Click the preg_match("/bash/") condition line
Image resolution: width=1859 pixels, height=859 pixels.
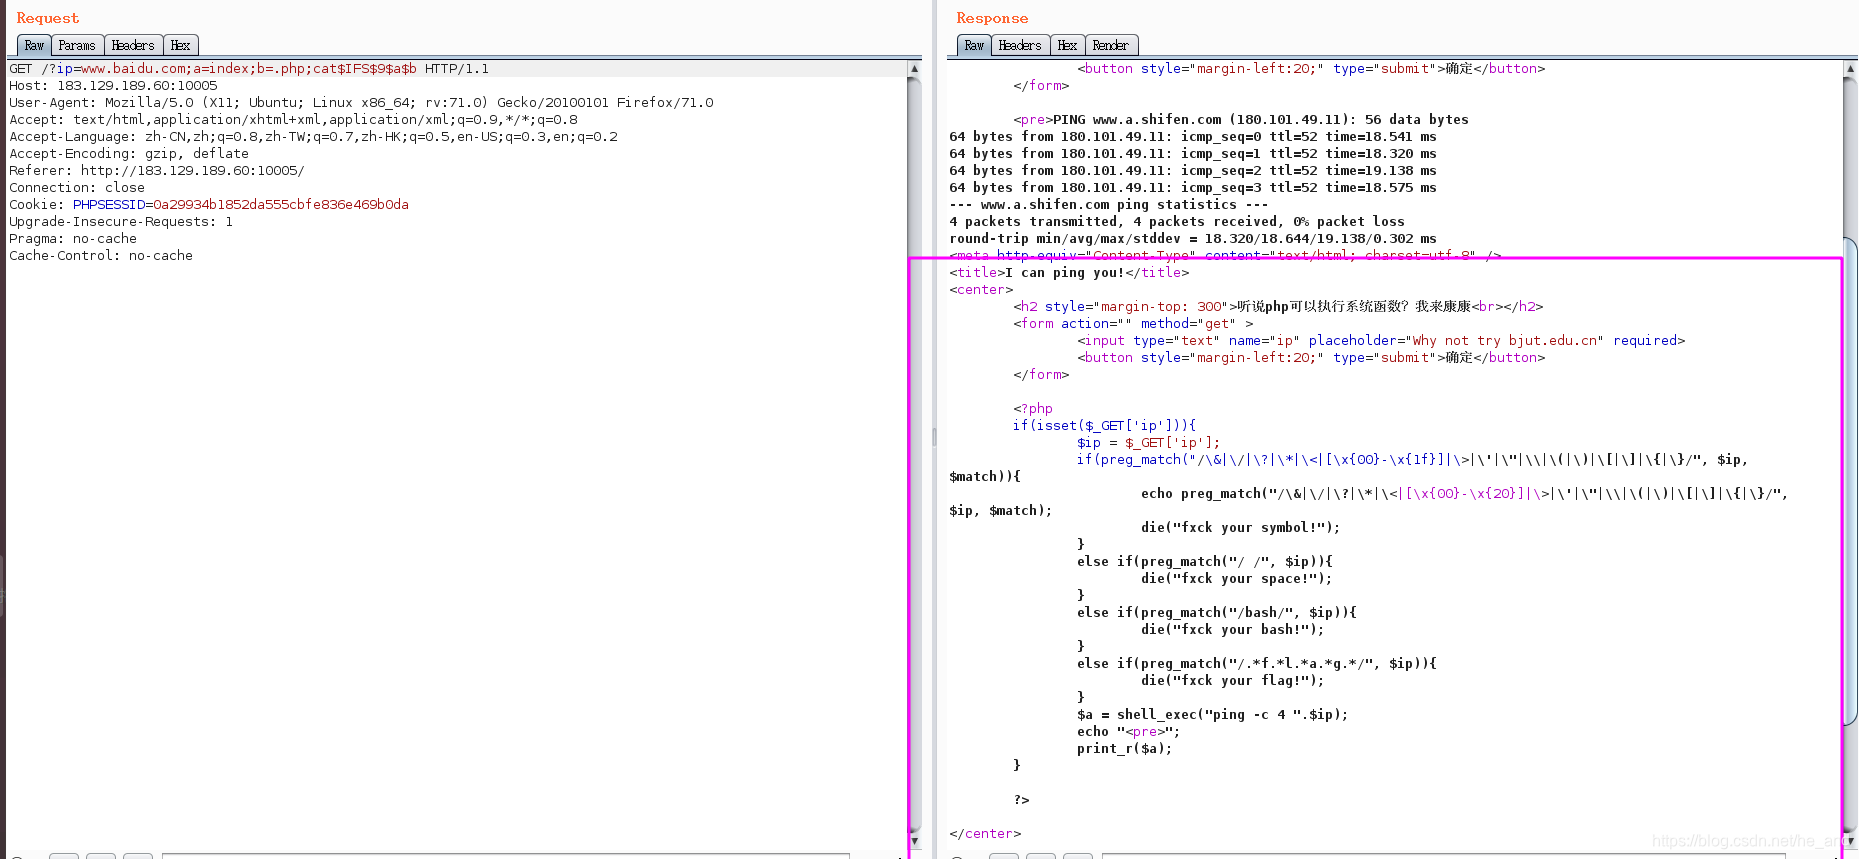1217,613
